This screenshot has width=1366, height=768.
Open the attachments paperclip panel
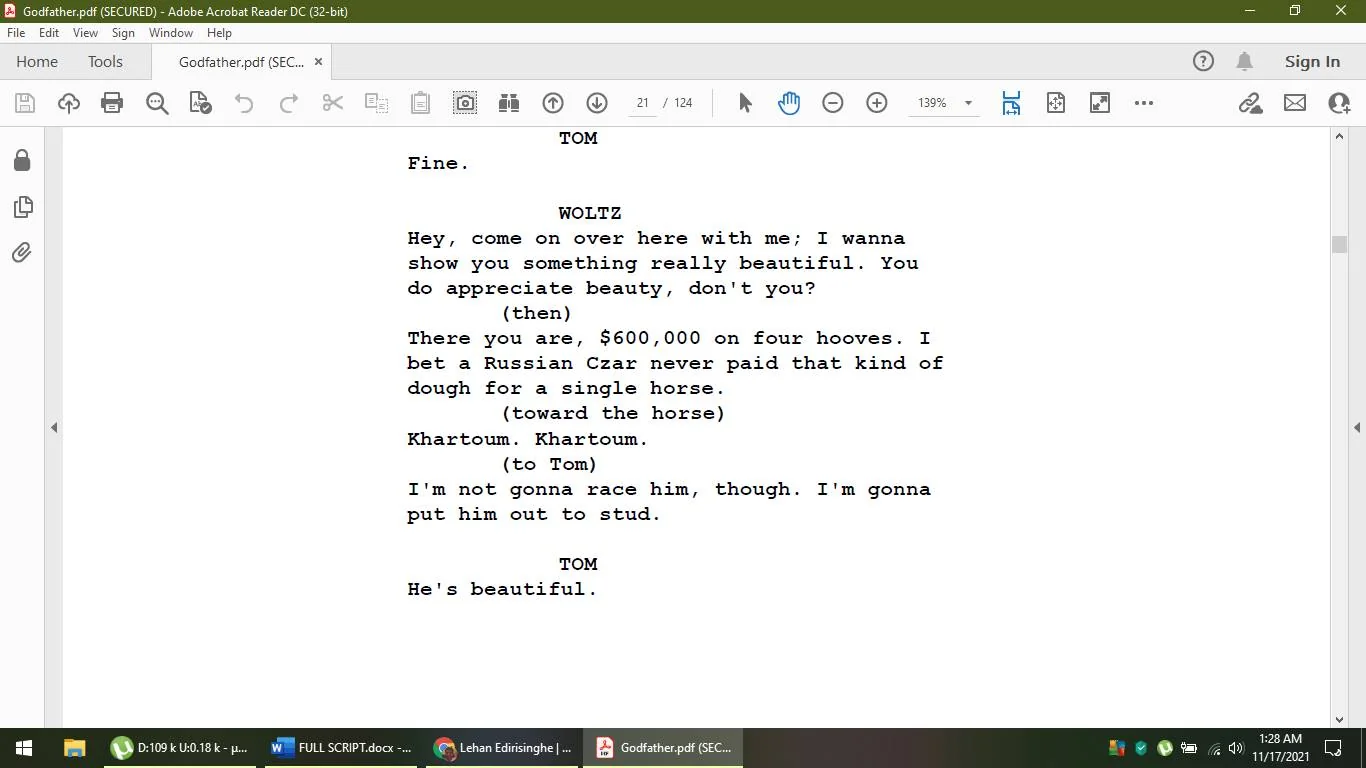(x=22, y=252)
